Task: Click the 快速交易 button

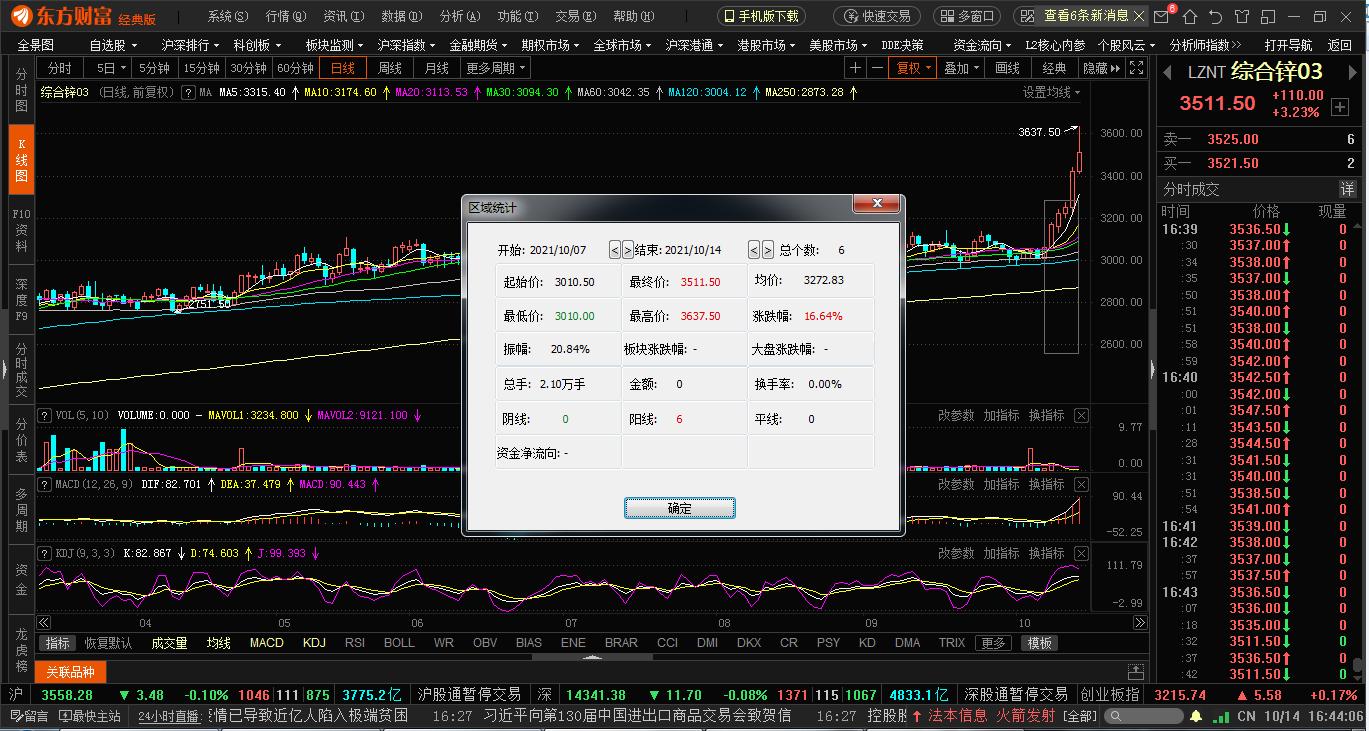Action: 877,16
